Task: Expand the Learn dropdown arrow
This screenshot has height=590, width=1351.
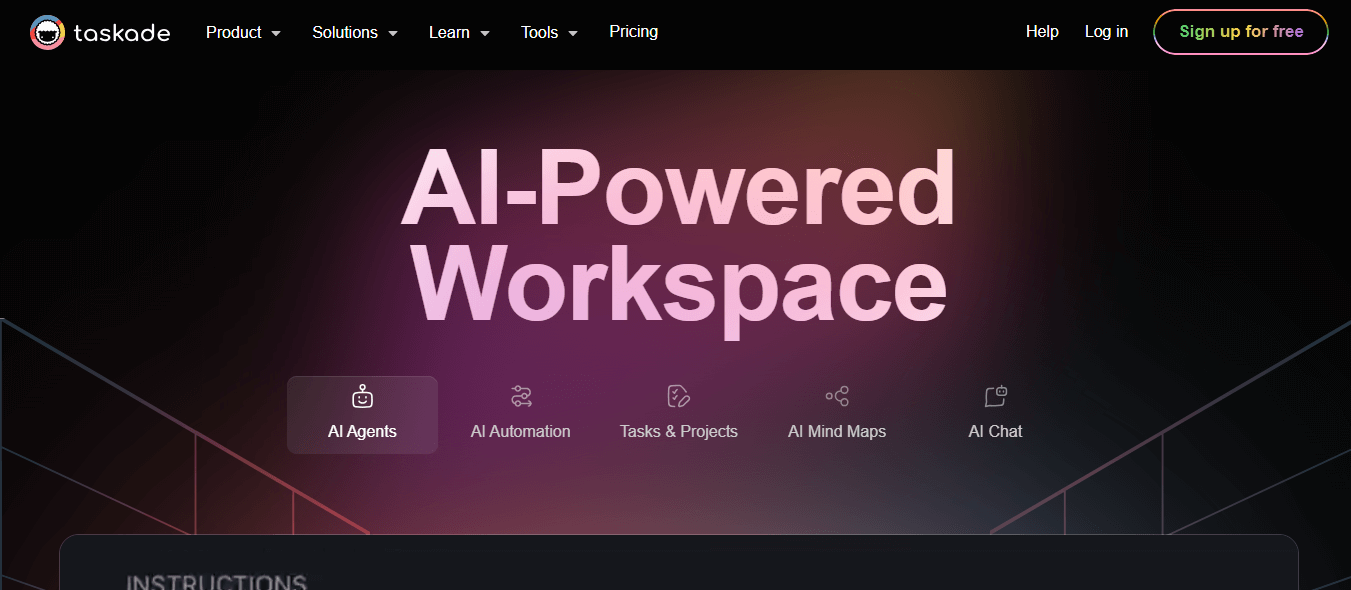Action: [485, 33]
